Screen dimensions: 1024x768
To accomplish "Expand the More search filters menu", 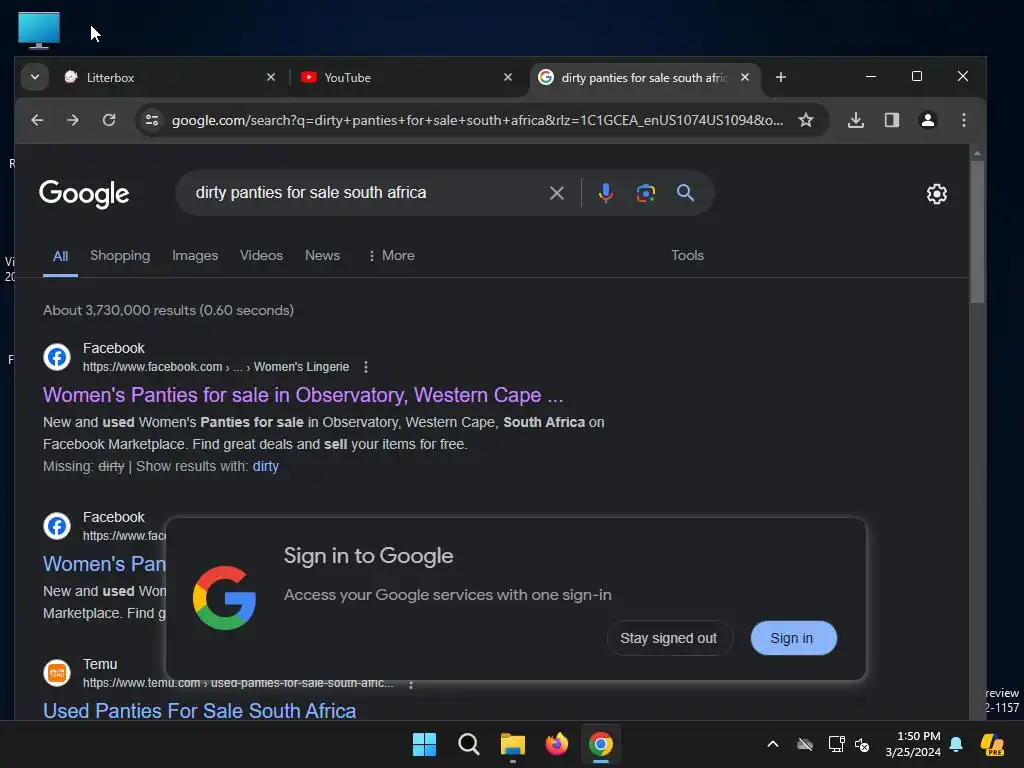I will tap(391, 255).
